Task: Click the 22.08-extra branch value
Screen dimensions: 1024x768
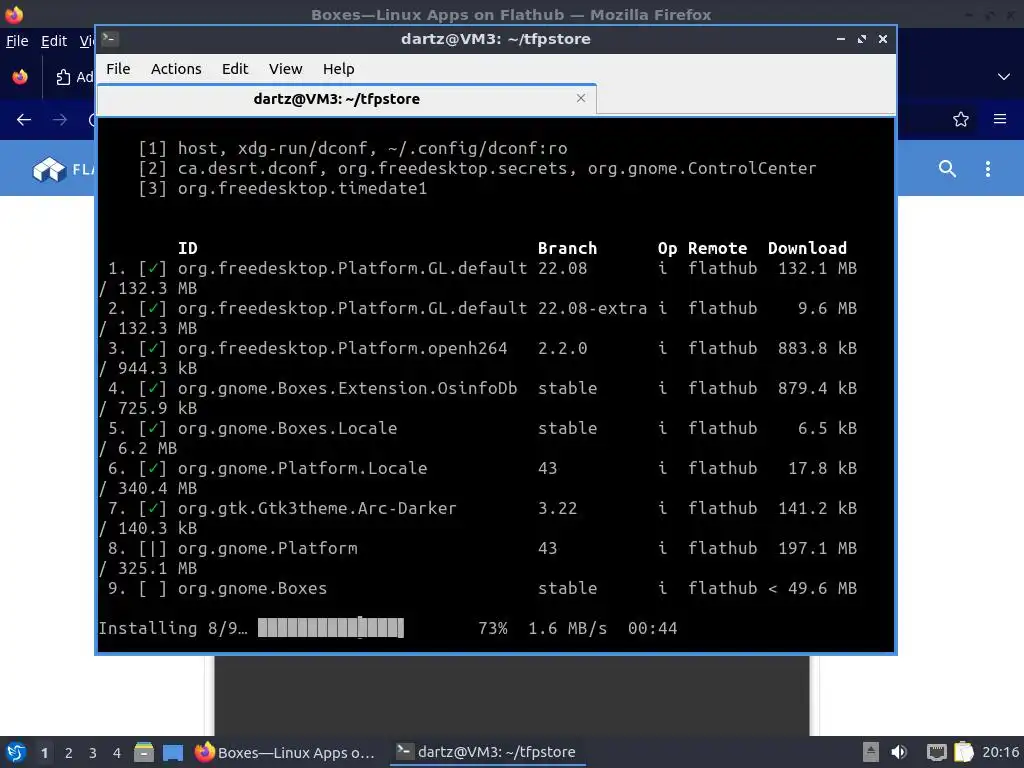Action: 592,308
